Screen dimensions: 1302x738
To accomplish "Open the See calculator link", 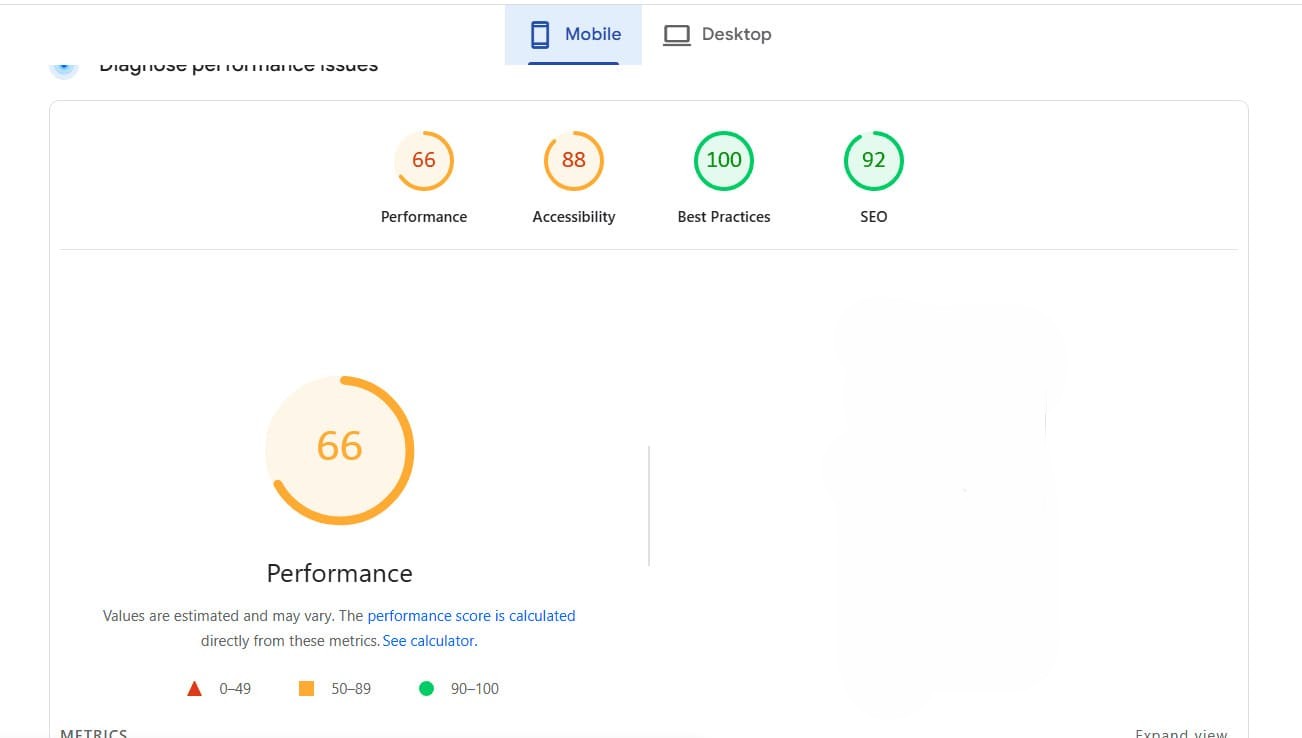I will (x=428, y=640).
